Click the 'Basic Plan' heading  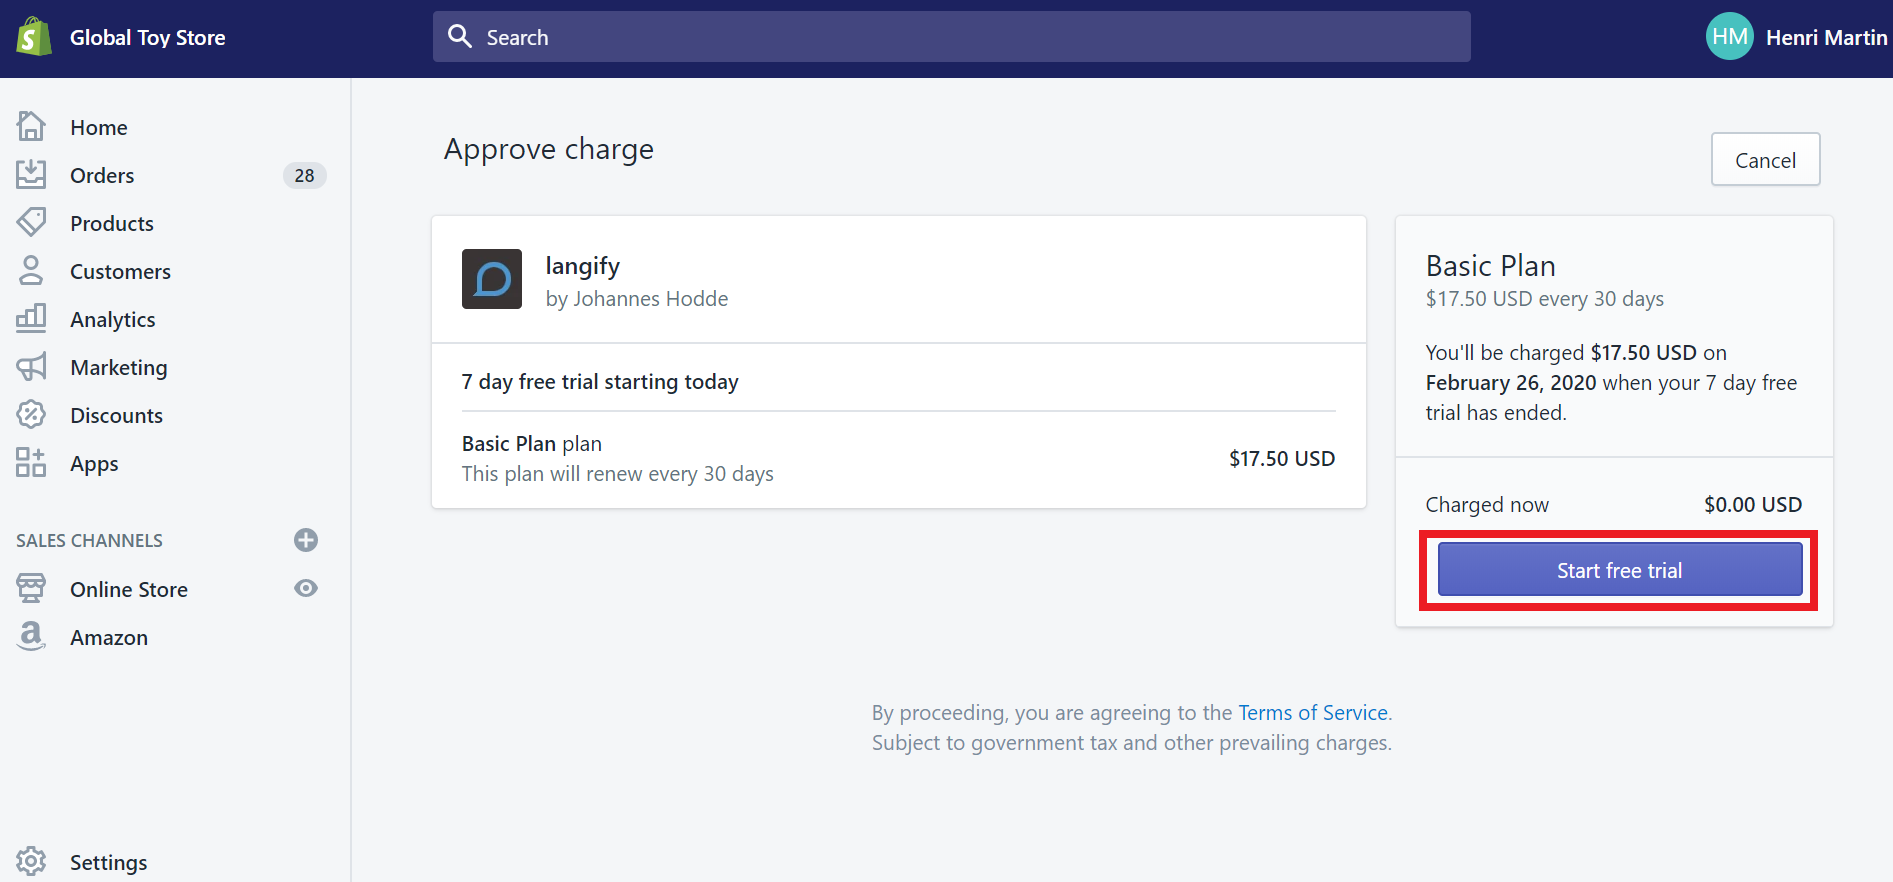[1490, 266]
